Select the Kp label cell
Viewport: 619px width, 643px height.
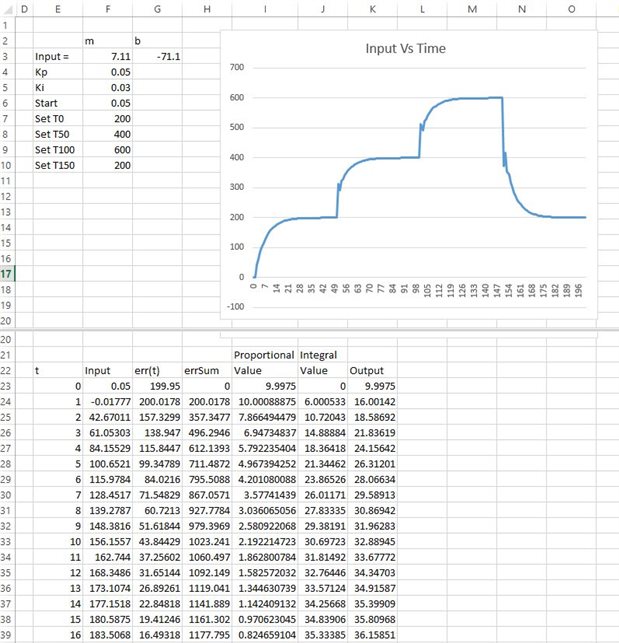(58, 72)
